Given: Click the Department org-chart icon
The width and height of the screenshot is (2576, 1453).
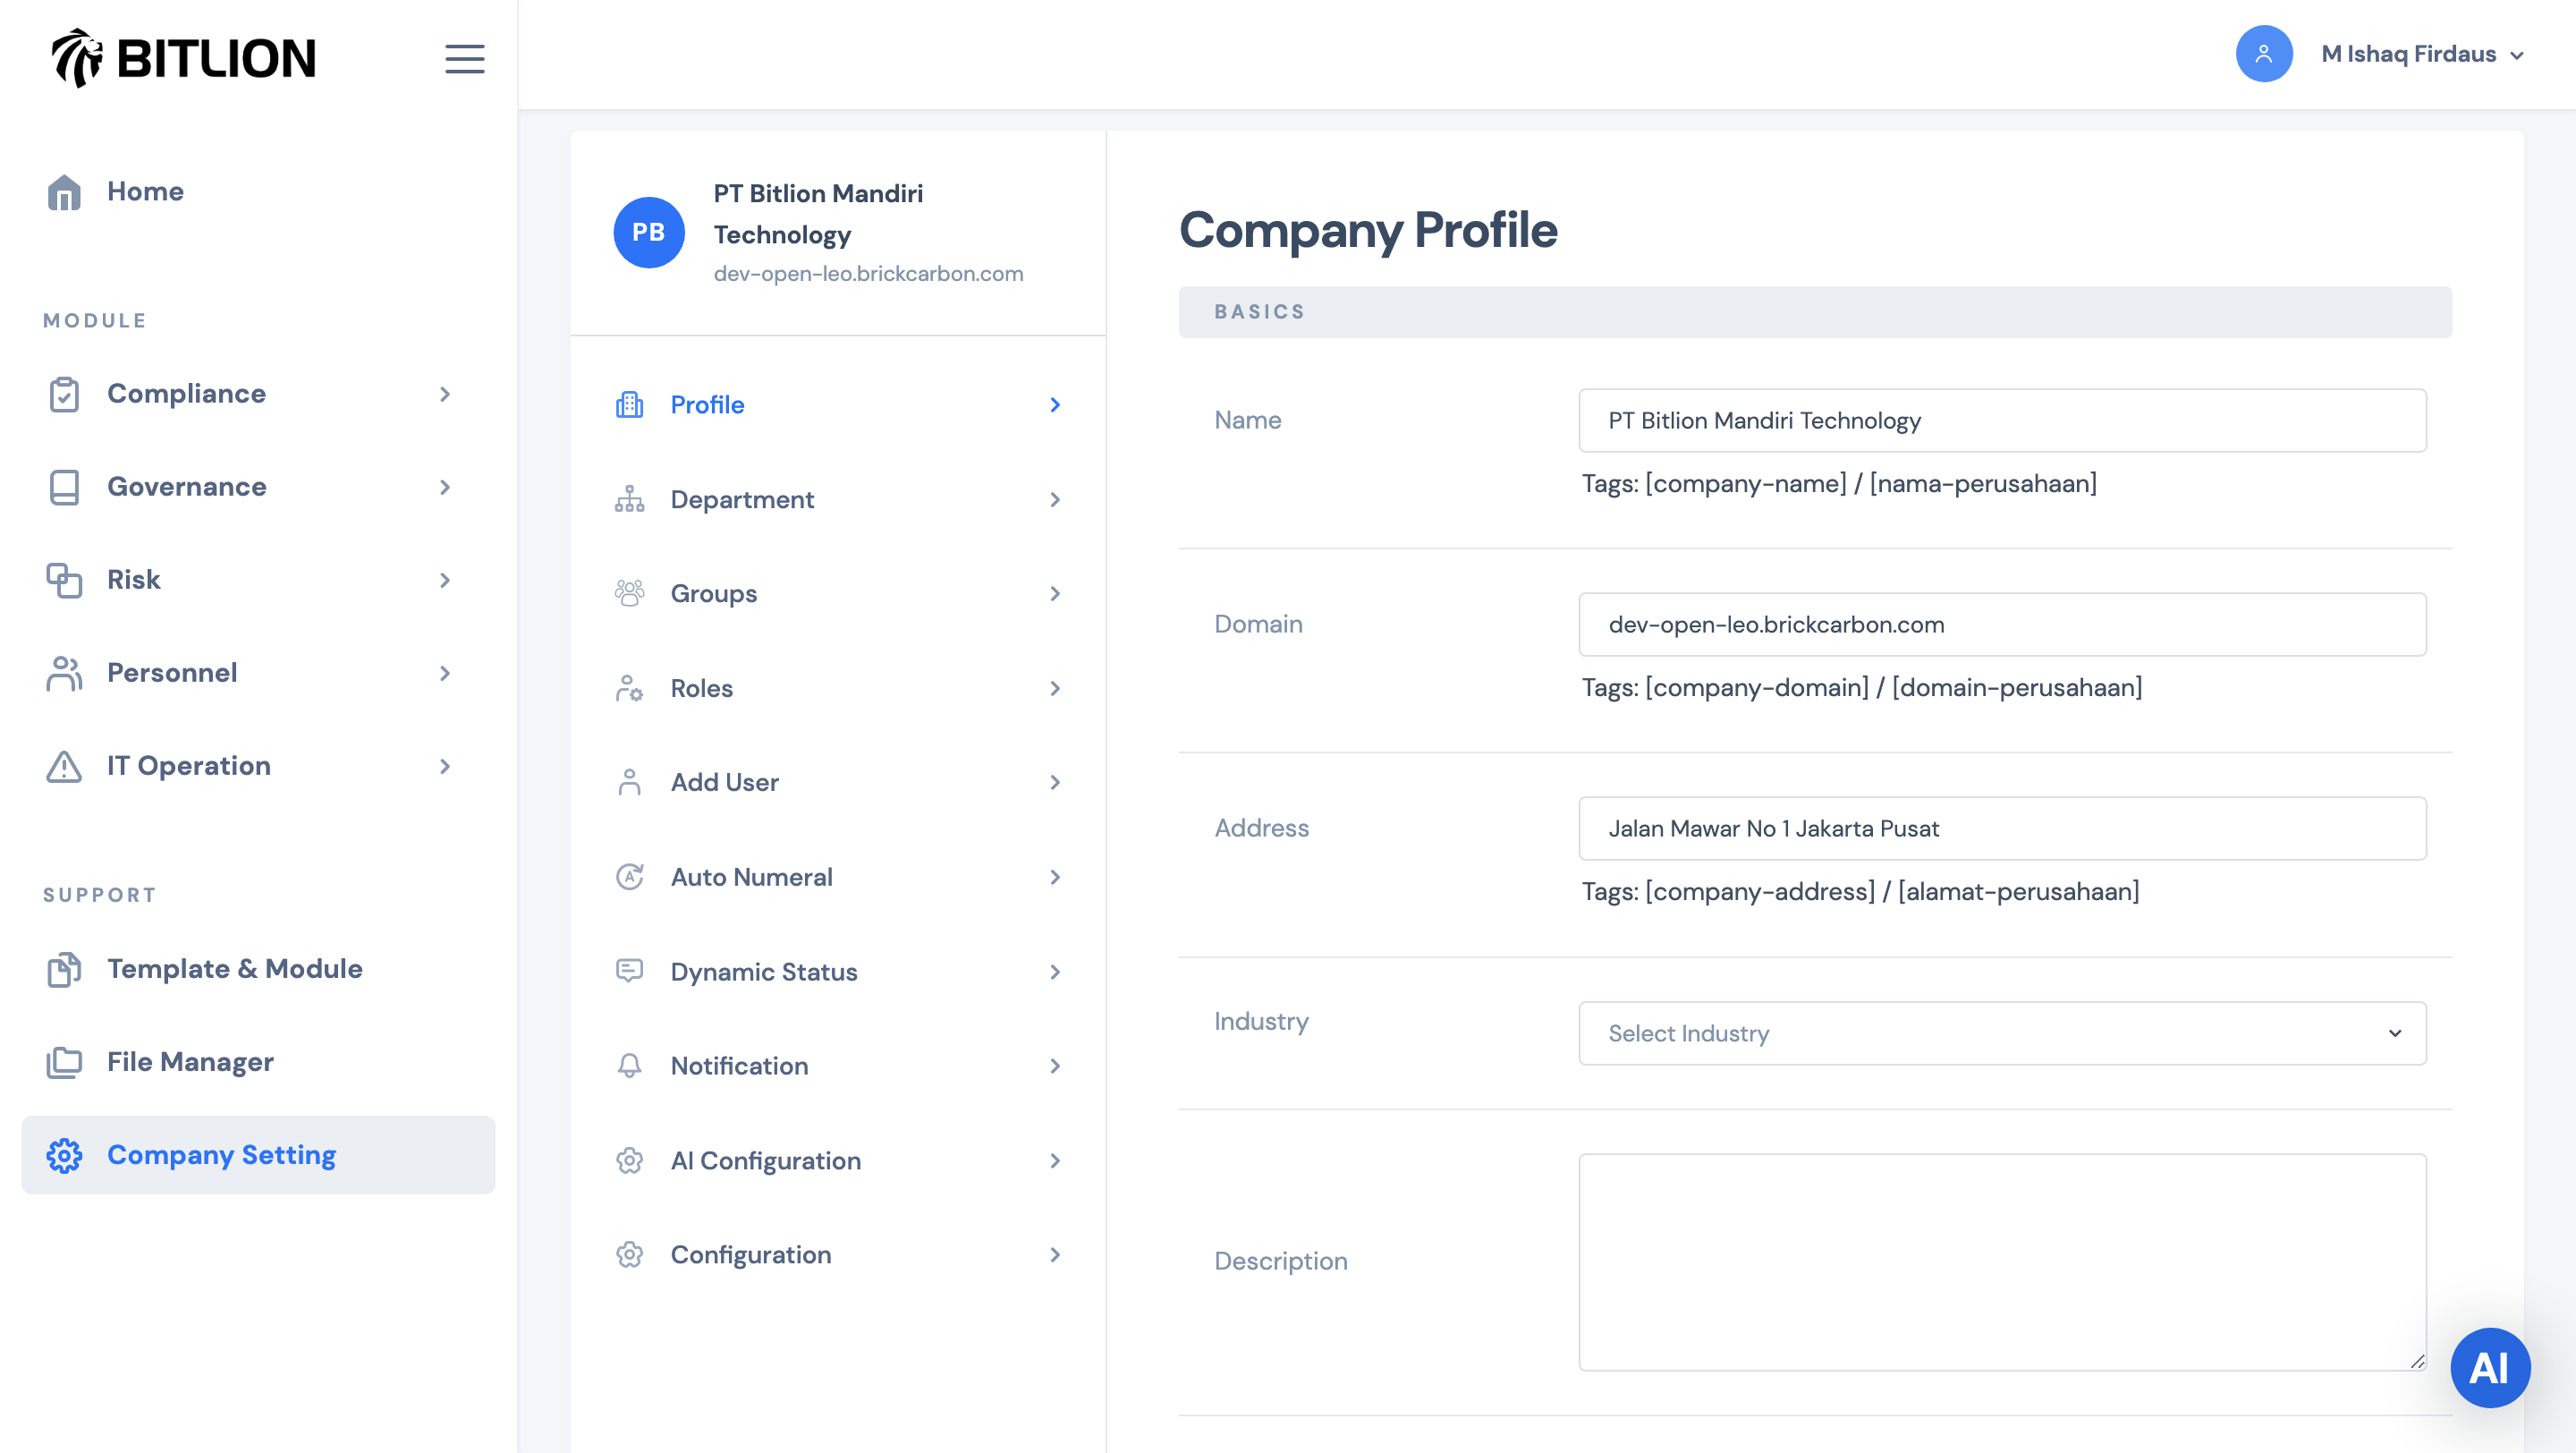Looking at the screenshot, I should point(629,499).
